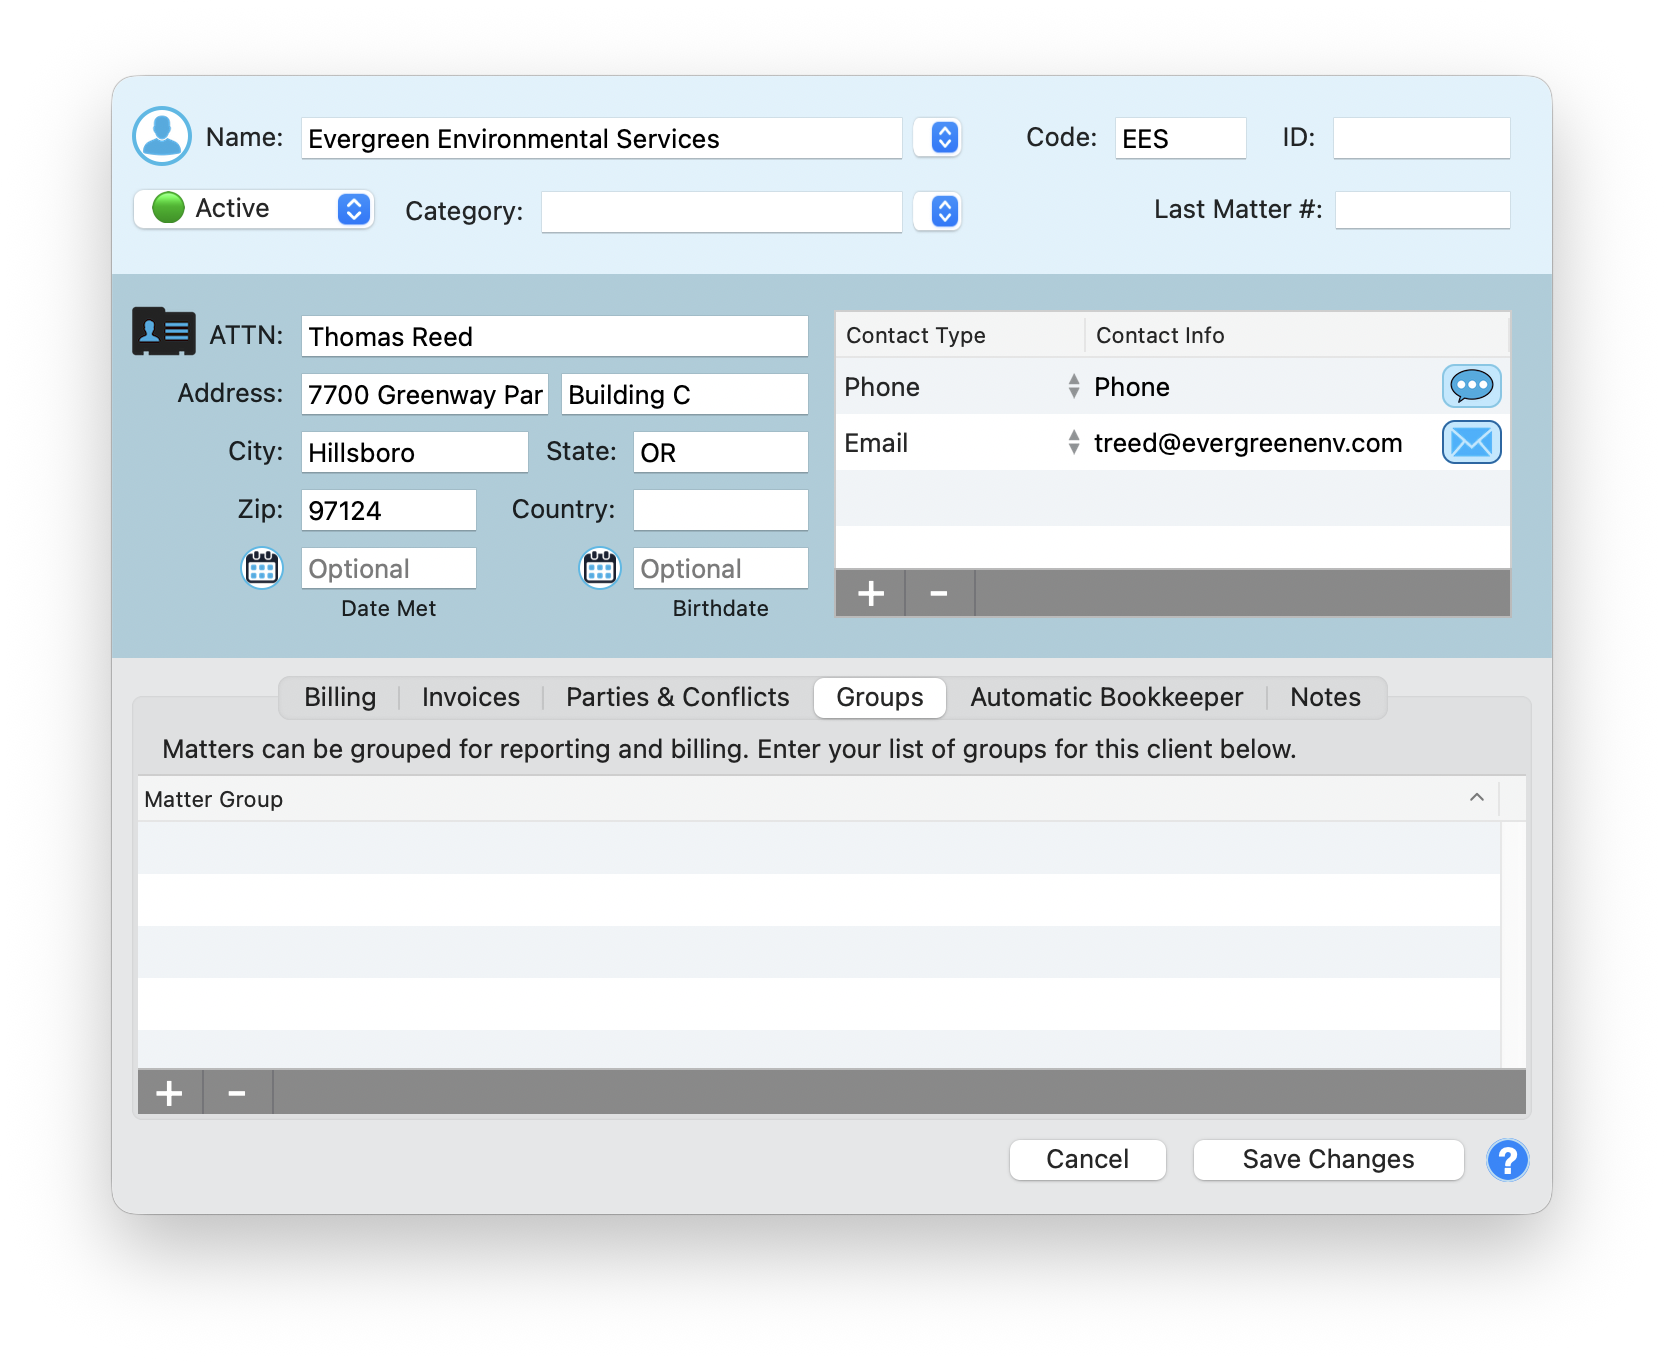Click the client profile picture icon
Image resolution: width=1664 pixels, height=1362 pixels.
tap(161, 136)
